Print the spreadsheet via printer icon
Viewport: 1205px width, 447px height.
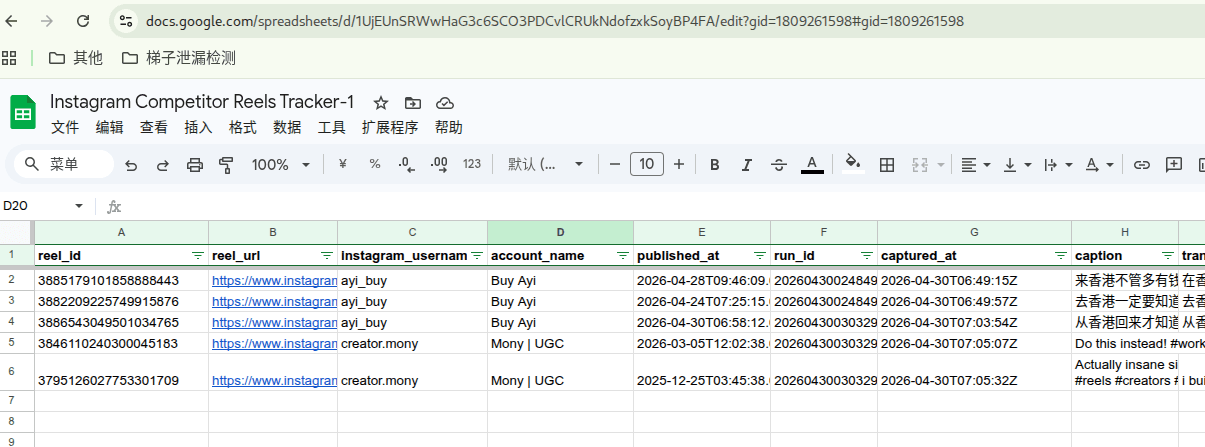pos(195,165)
